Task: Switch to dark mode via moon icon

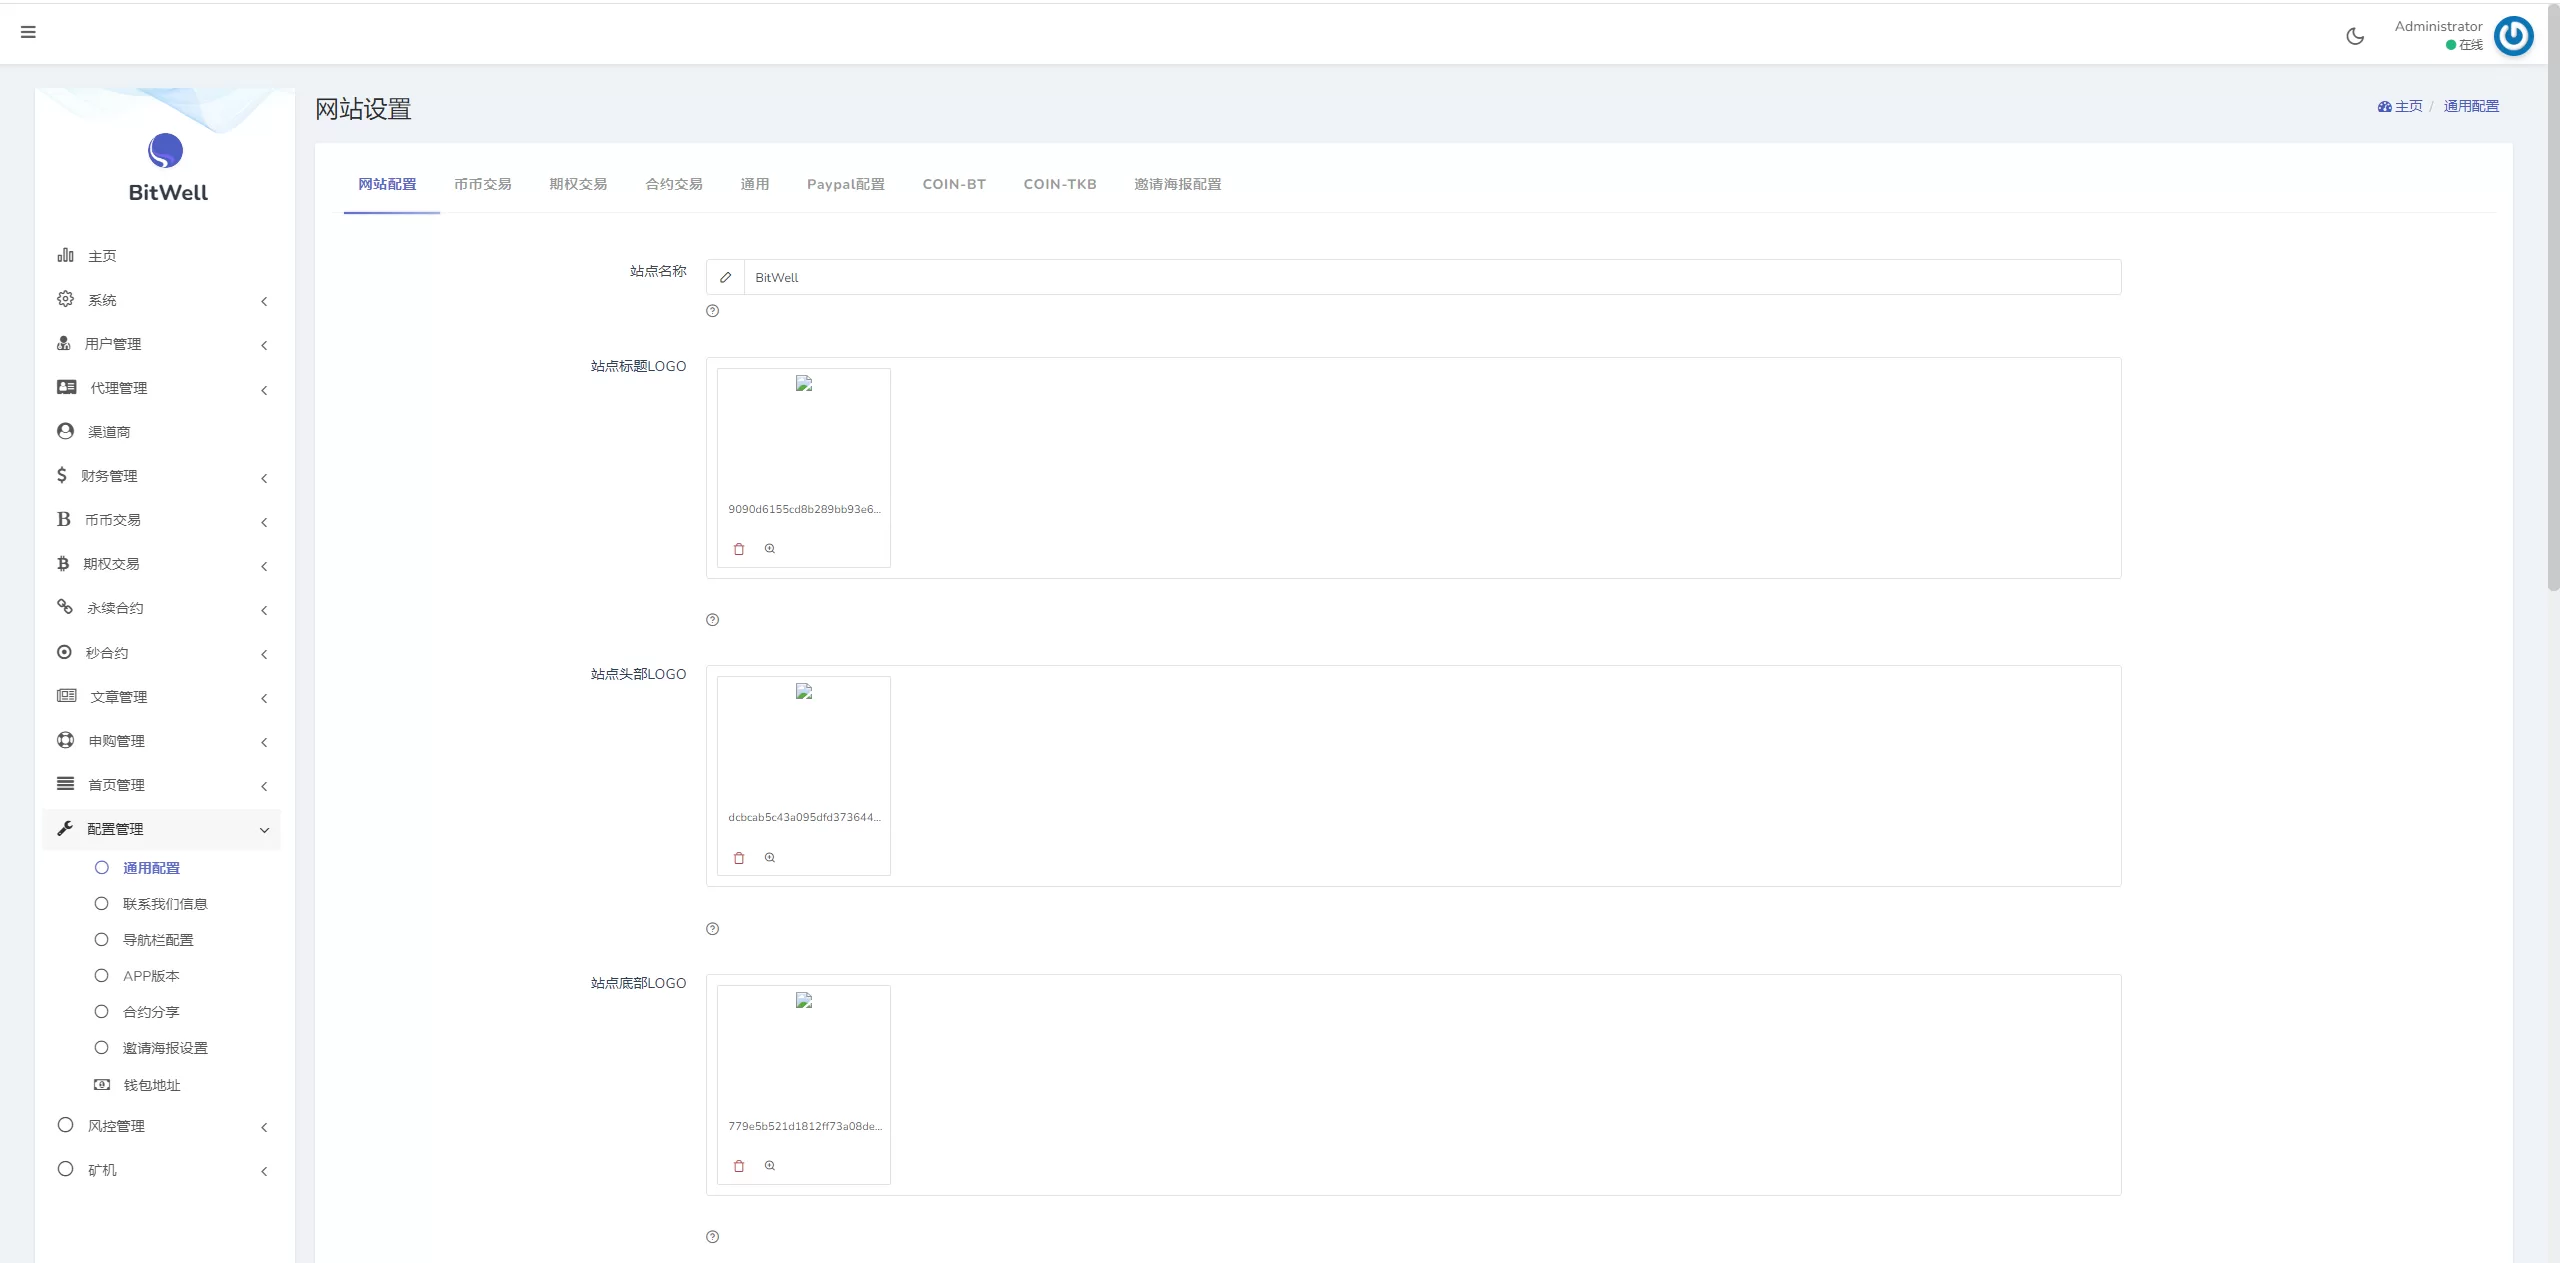Action: coord(2355,37)
